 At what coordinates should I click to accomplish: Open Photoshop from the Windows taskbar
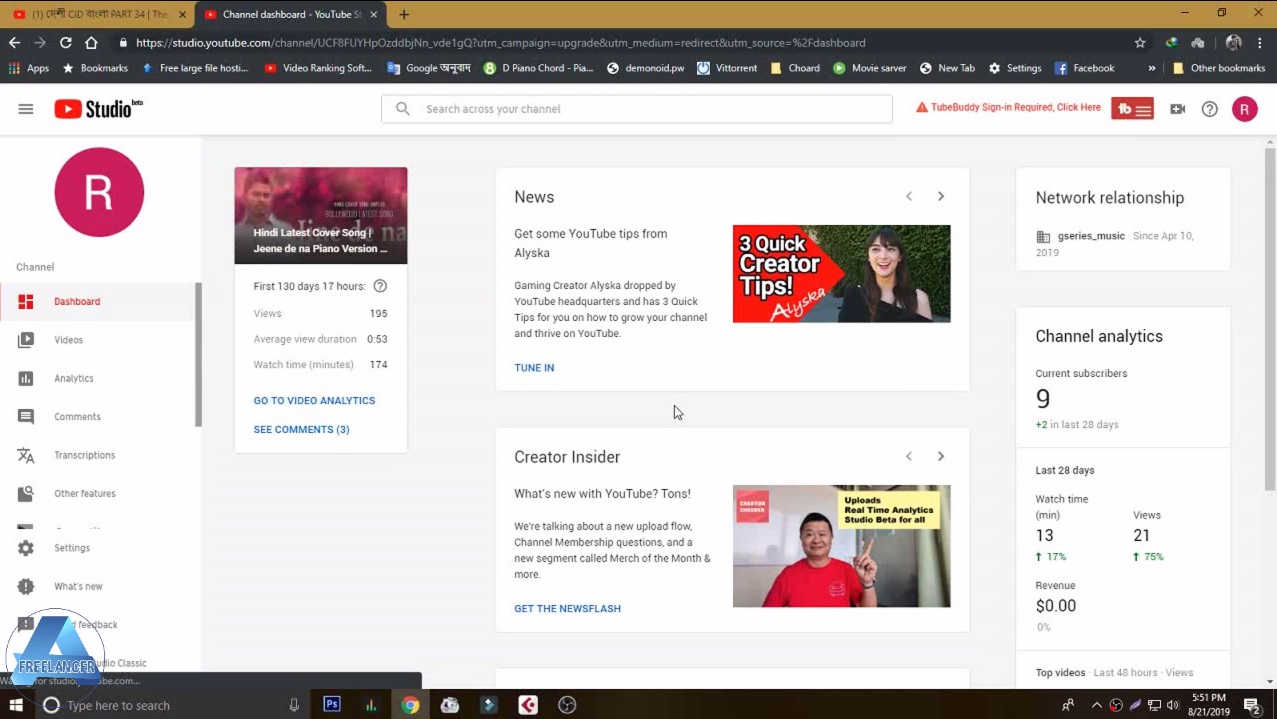(332, 705)
